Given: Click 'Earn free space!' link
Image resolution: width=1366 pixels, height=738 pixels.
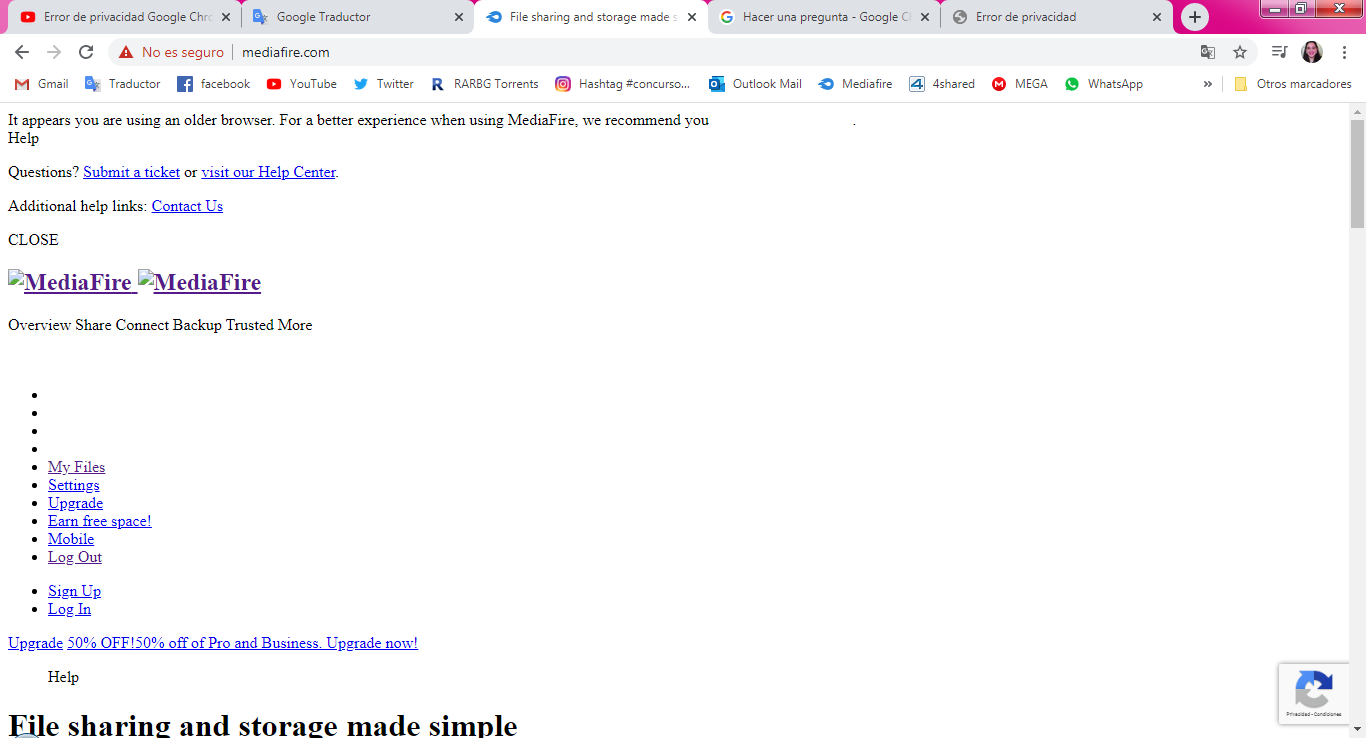Looking at the screenshot, I should pos(99,521).
